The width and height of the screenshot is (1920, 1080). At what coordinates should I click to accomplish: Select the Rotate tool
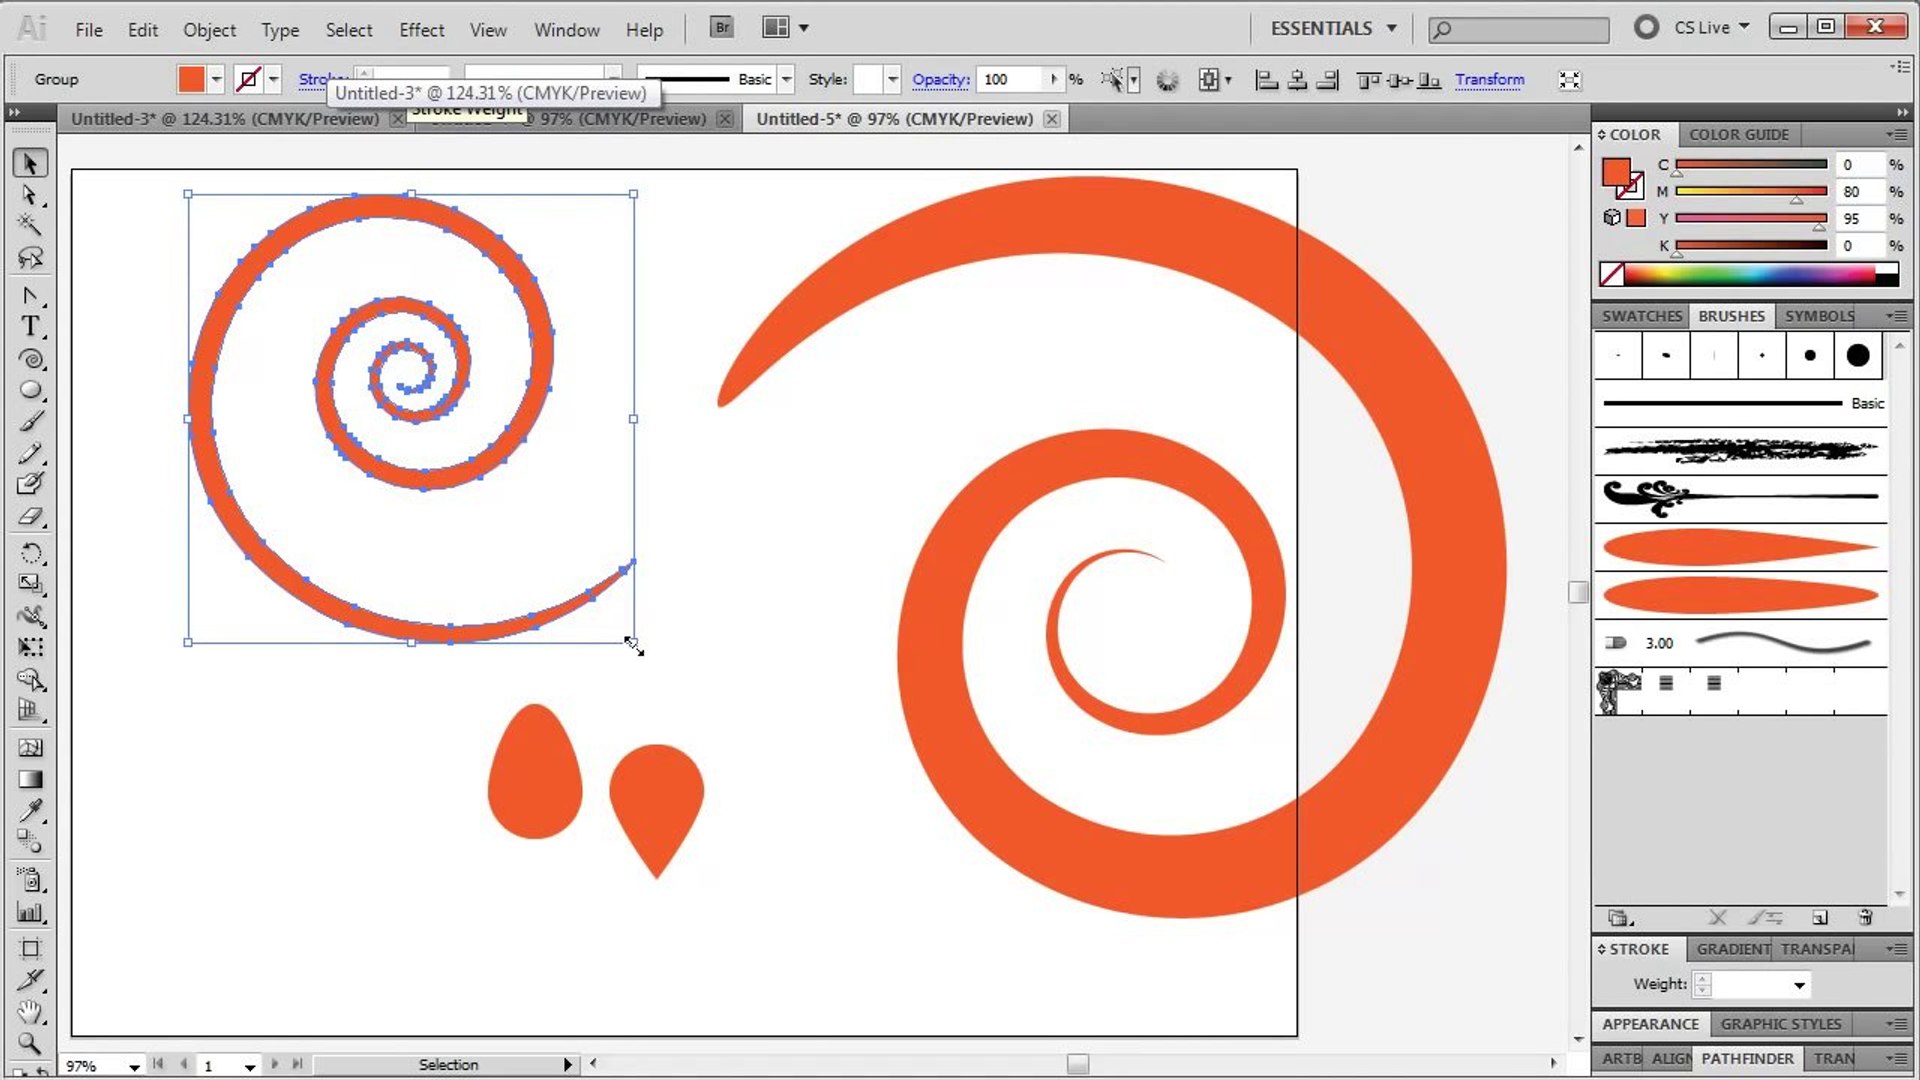click(30, 552)
